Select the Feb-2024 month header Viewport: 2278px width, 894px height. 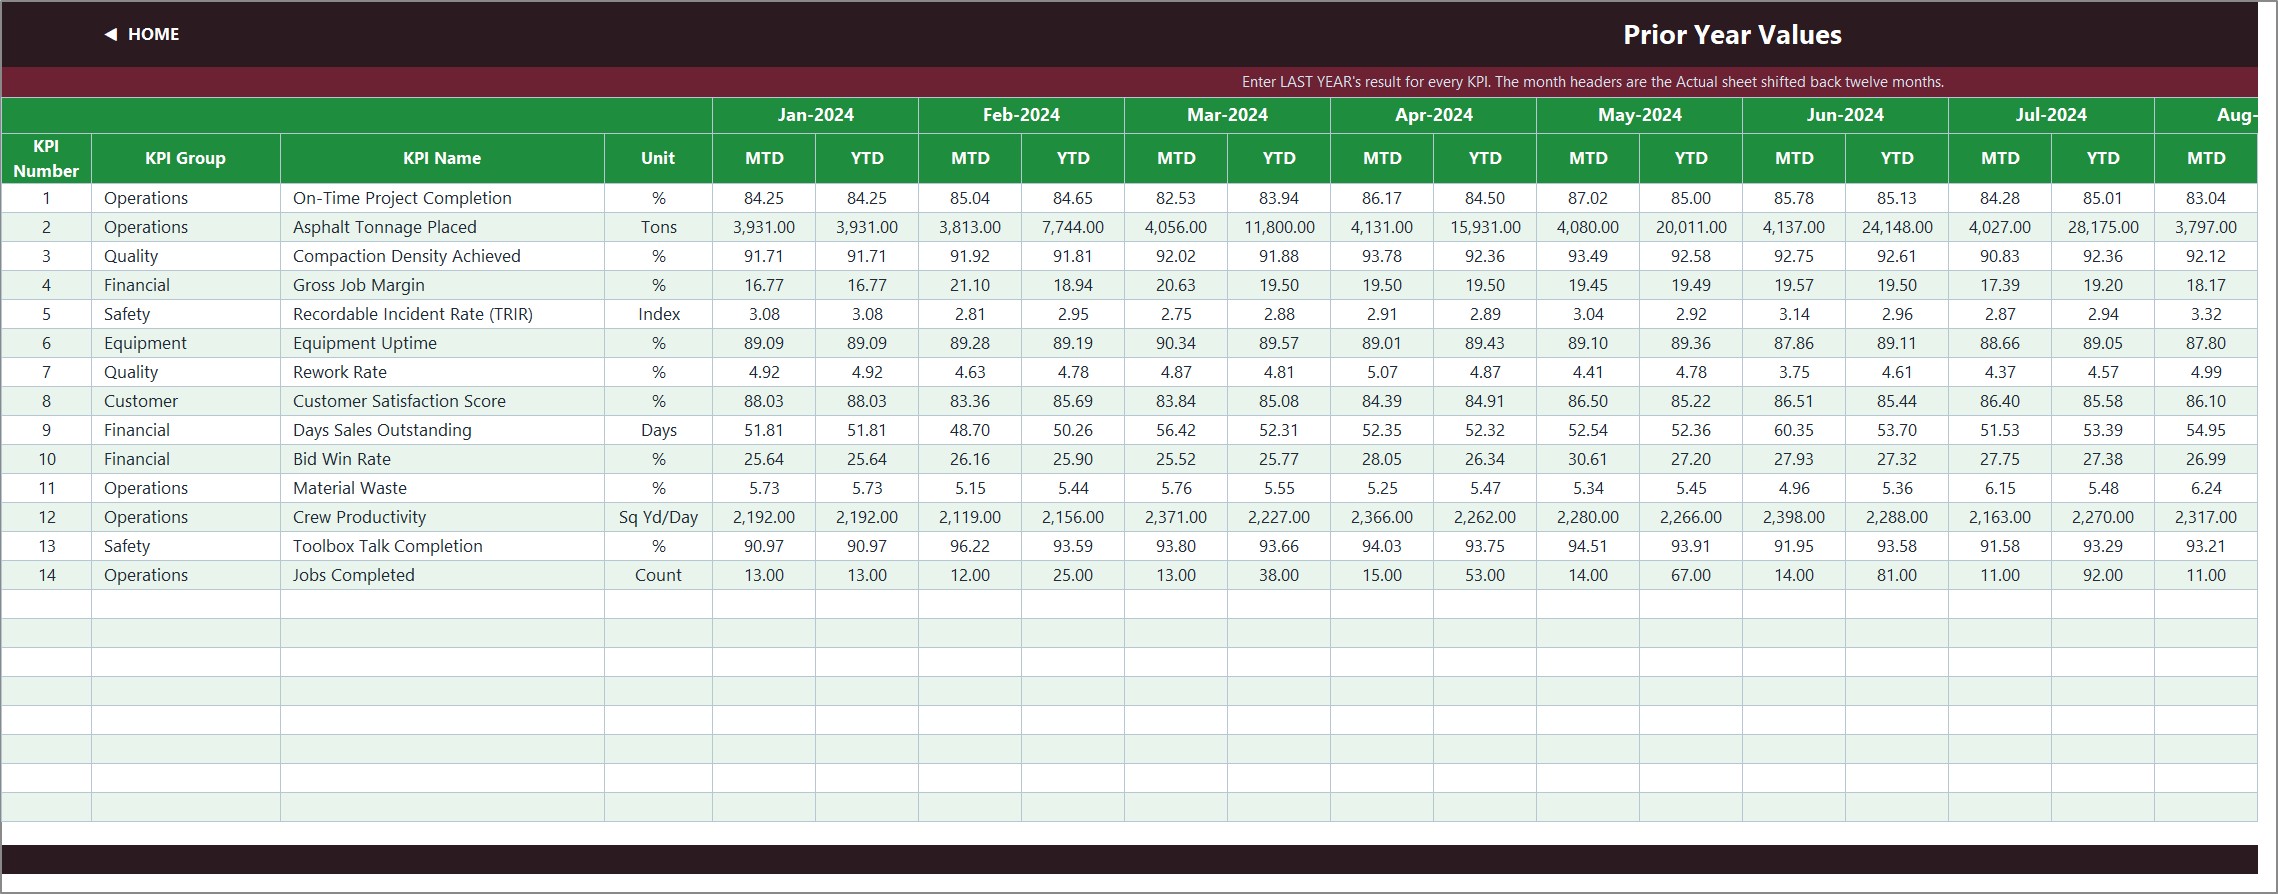pyautogui.click(x=1021, y=115)
